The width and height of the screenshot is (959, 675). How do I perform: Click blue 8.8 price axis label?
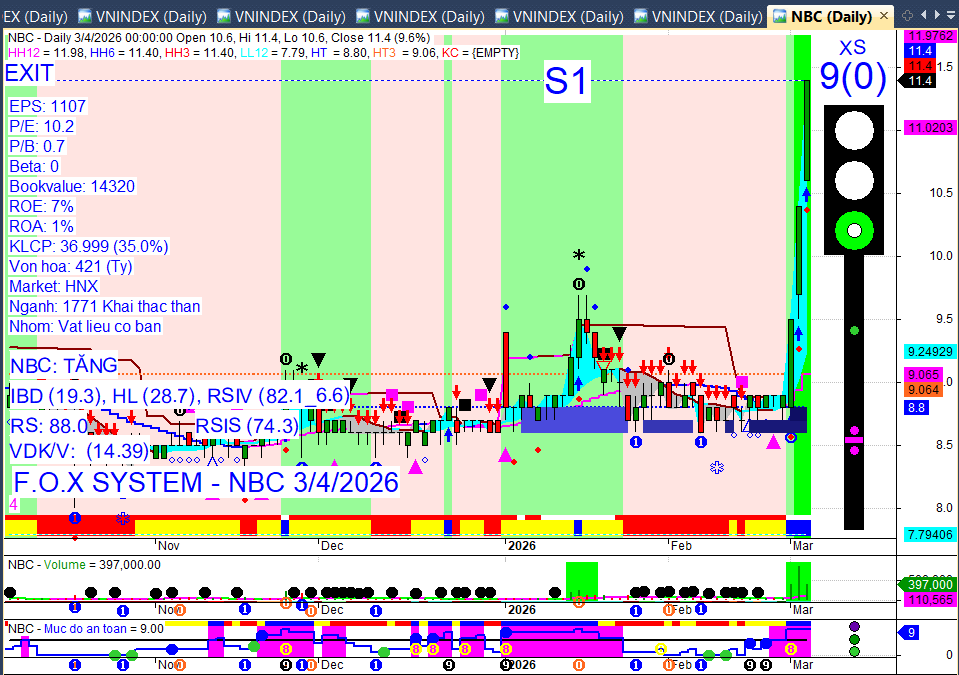pyautogui.click(x=916, y=408)
